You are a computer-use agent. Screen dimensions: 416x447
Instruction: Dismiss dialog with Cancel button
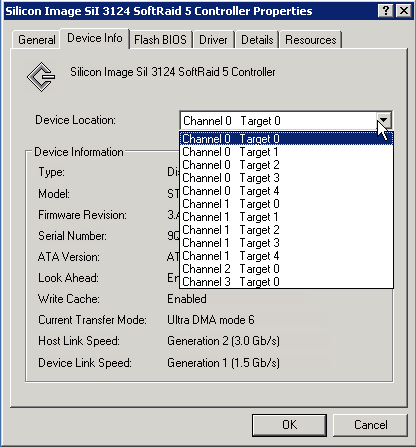coord(370,425)
